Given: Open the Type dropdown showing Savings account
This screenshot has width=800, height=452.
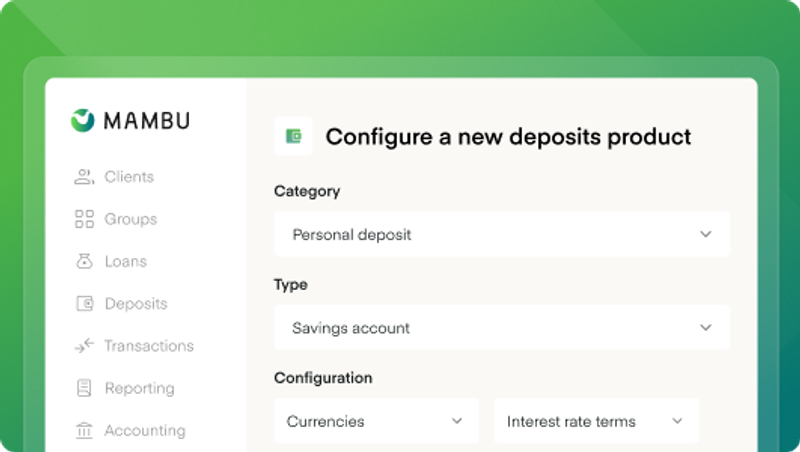Looking at the screenshot, I should coord(502,328).
